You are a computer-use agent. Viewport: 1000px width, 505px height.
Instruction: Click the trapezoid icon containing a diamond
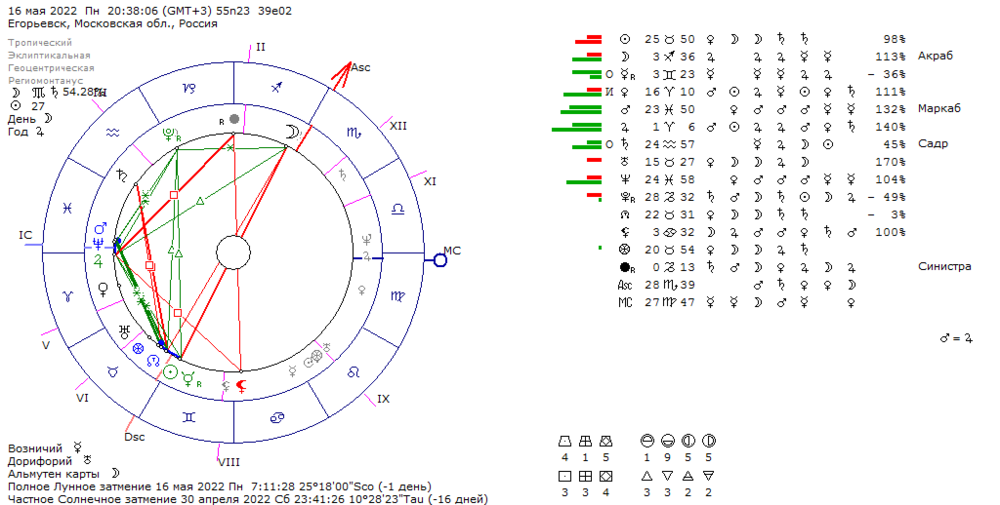tap(606, 441)
